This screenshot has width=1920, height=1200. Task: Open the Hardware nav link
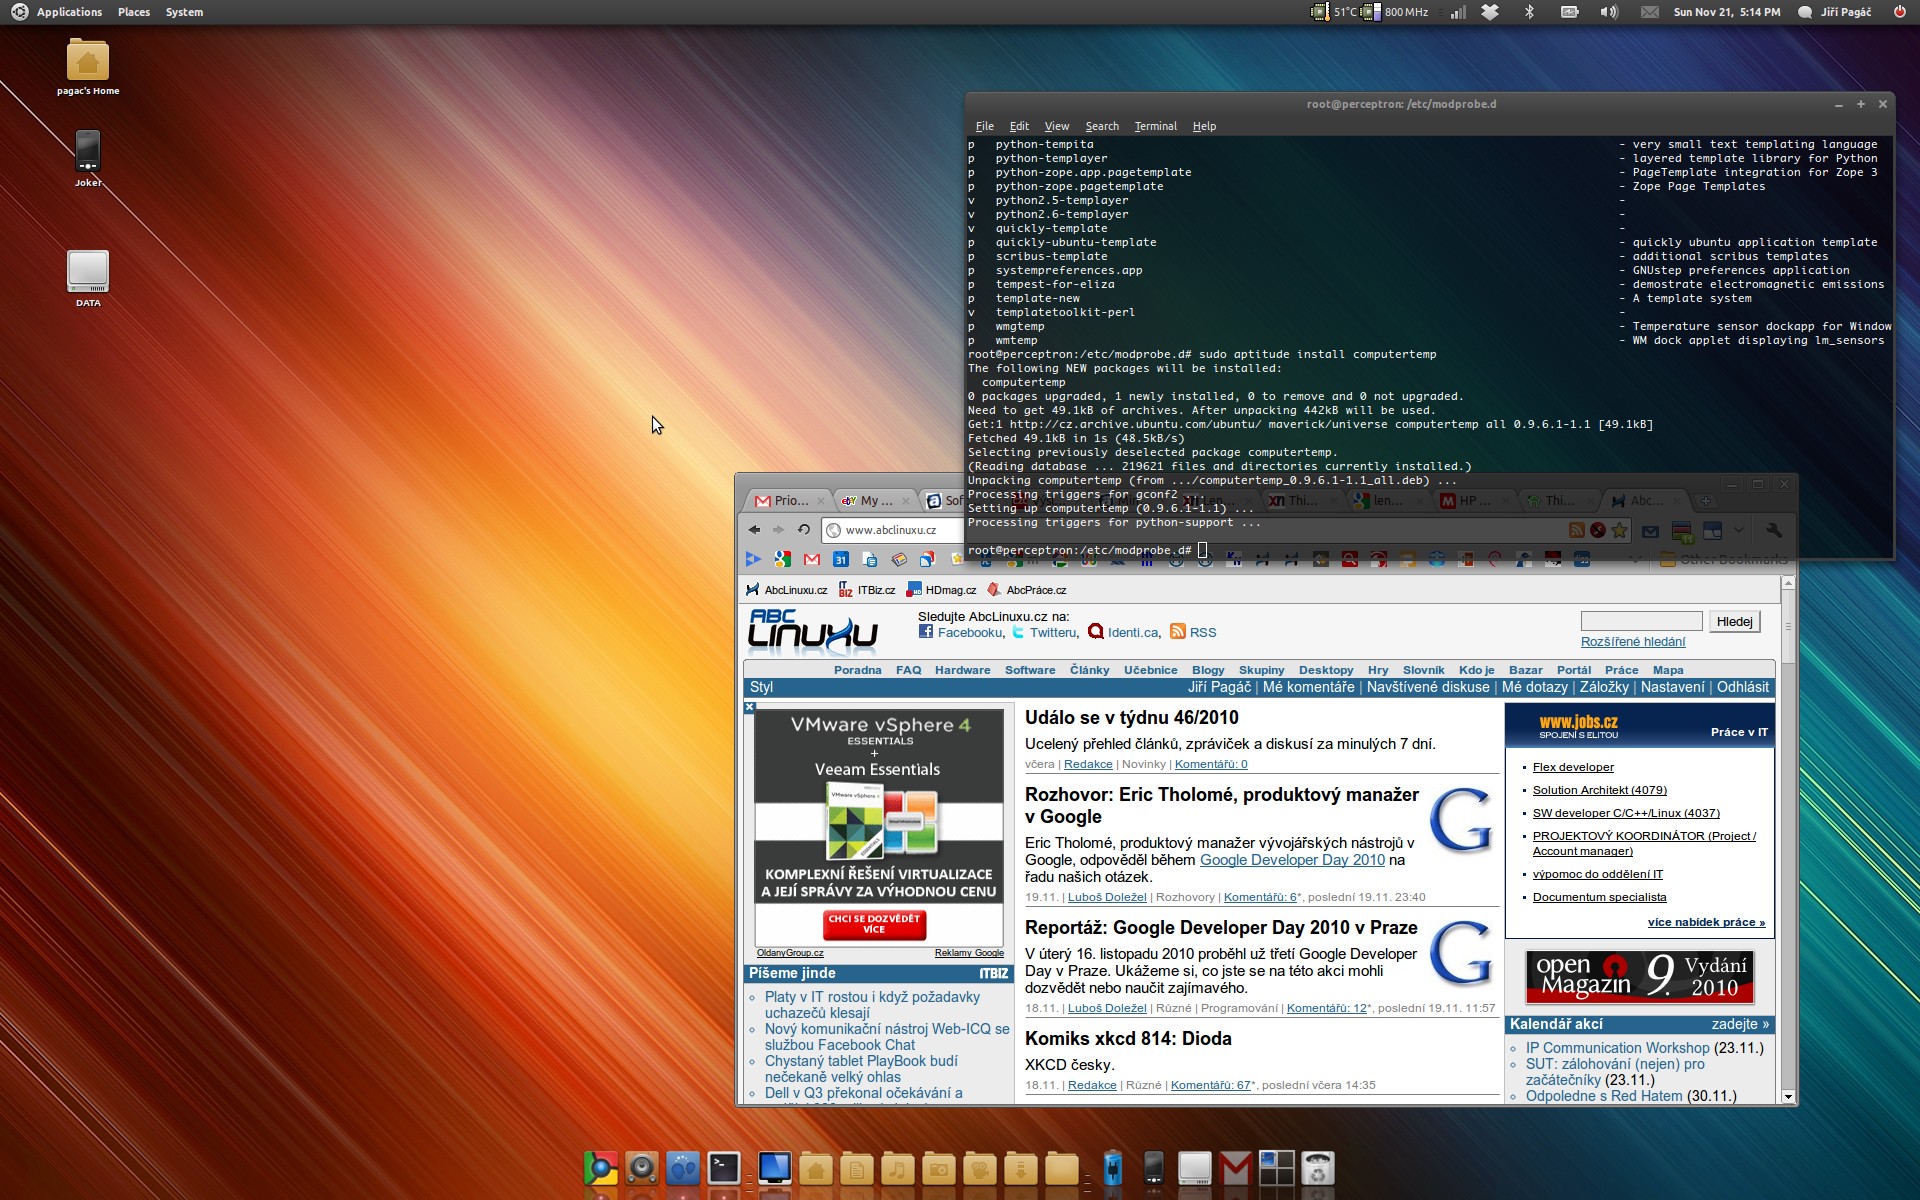962,670
